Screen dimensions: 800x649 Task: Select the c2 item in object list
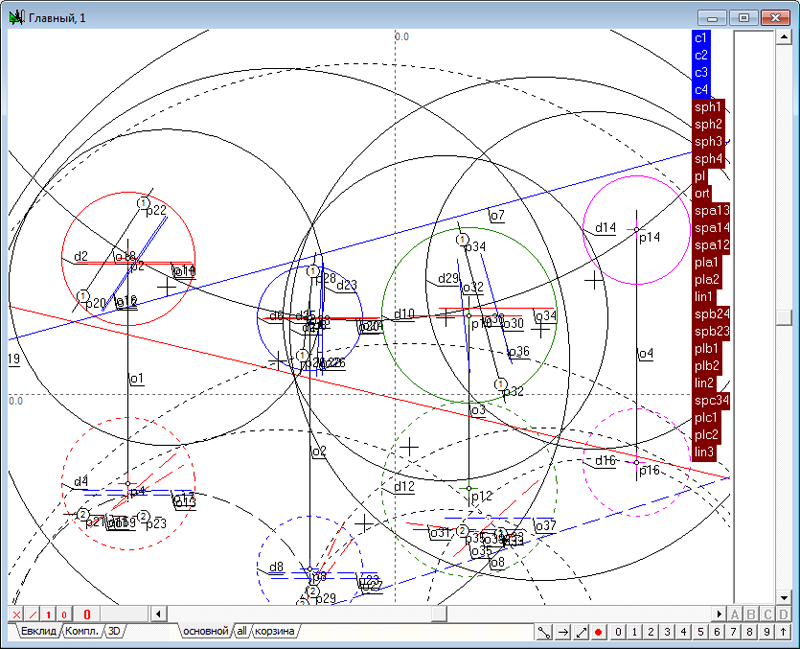coord(701,55)
